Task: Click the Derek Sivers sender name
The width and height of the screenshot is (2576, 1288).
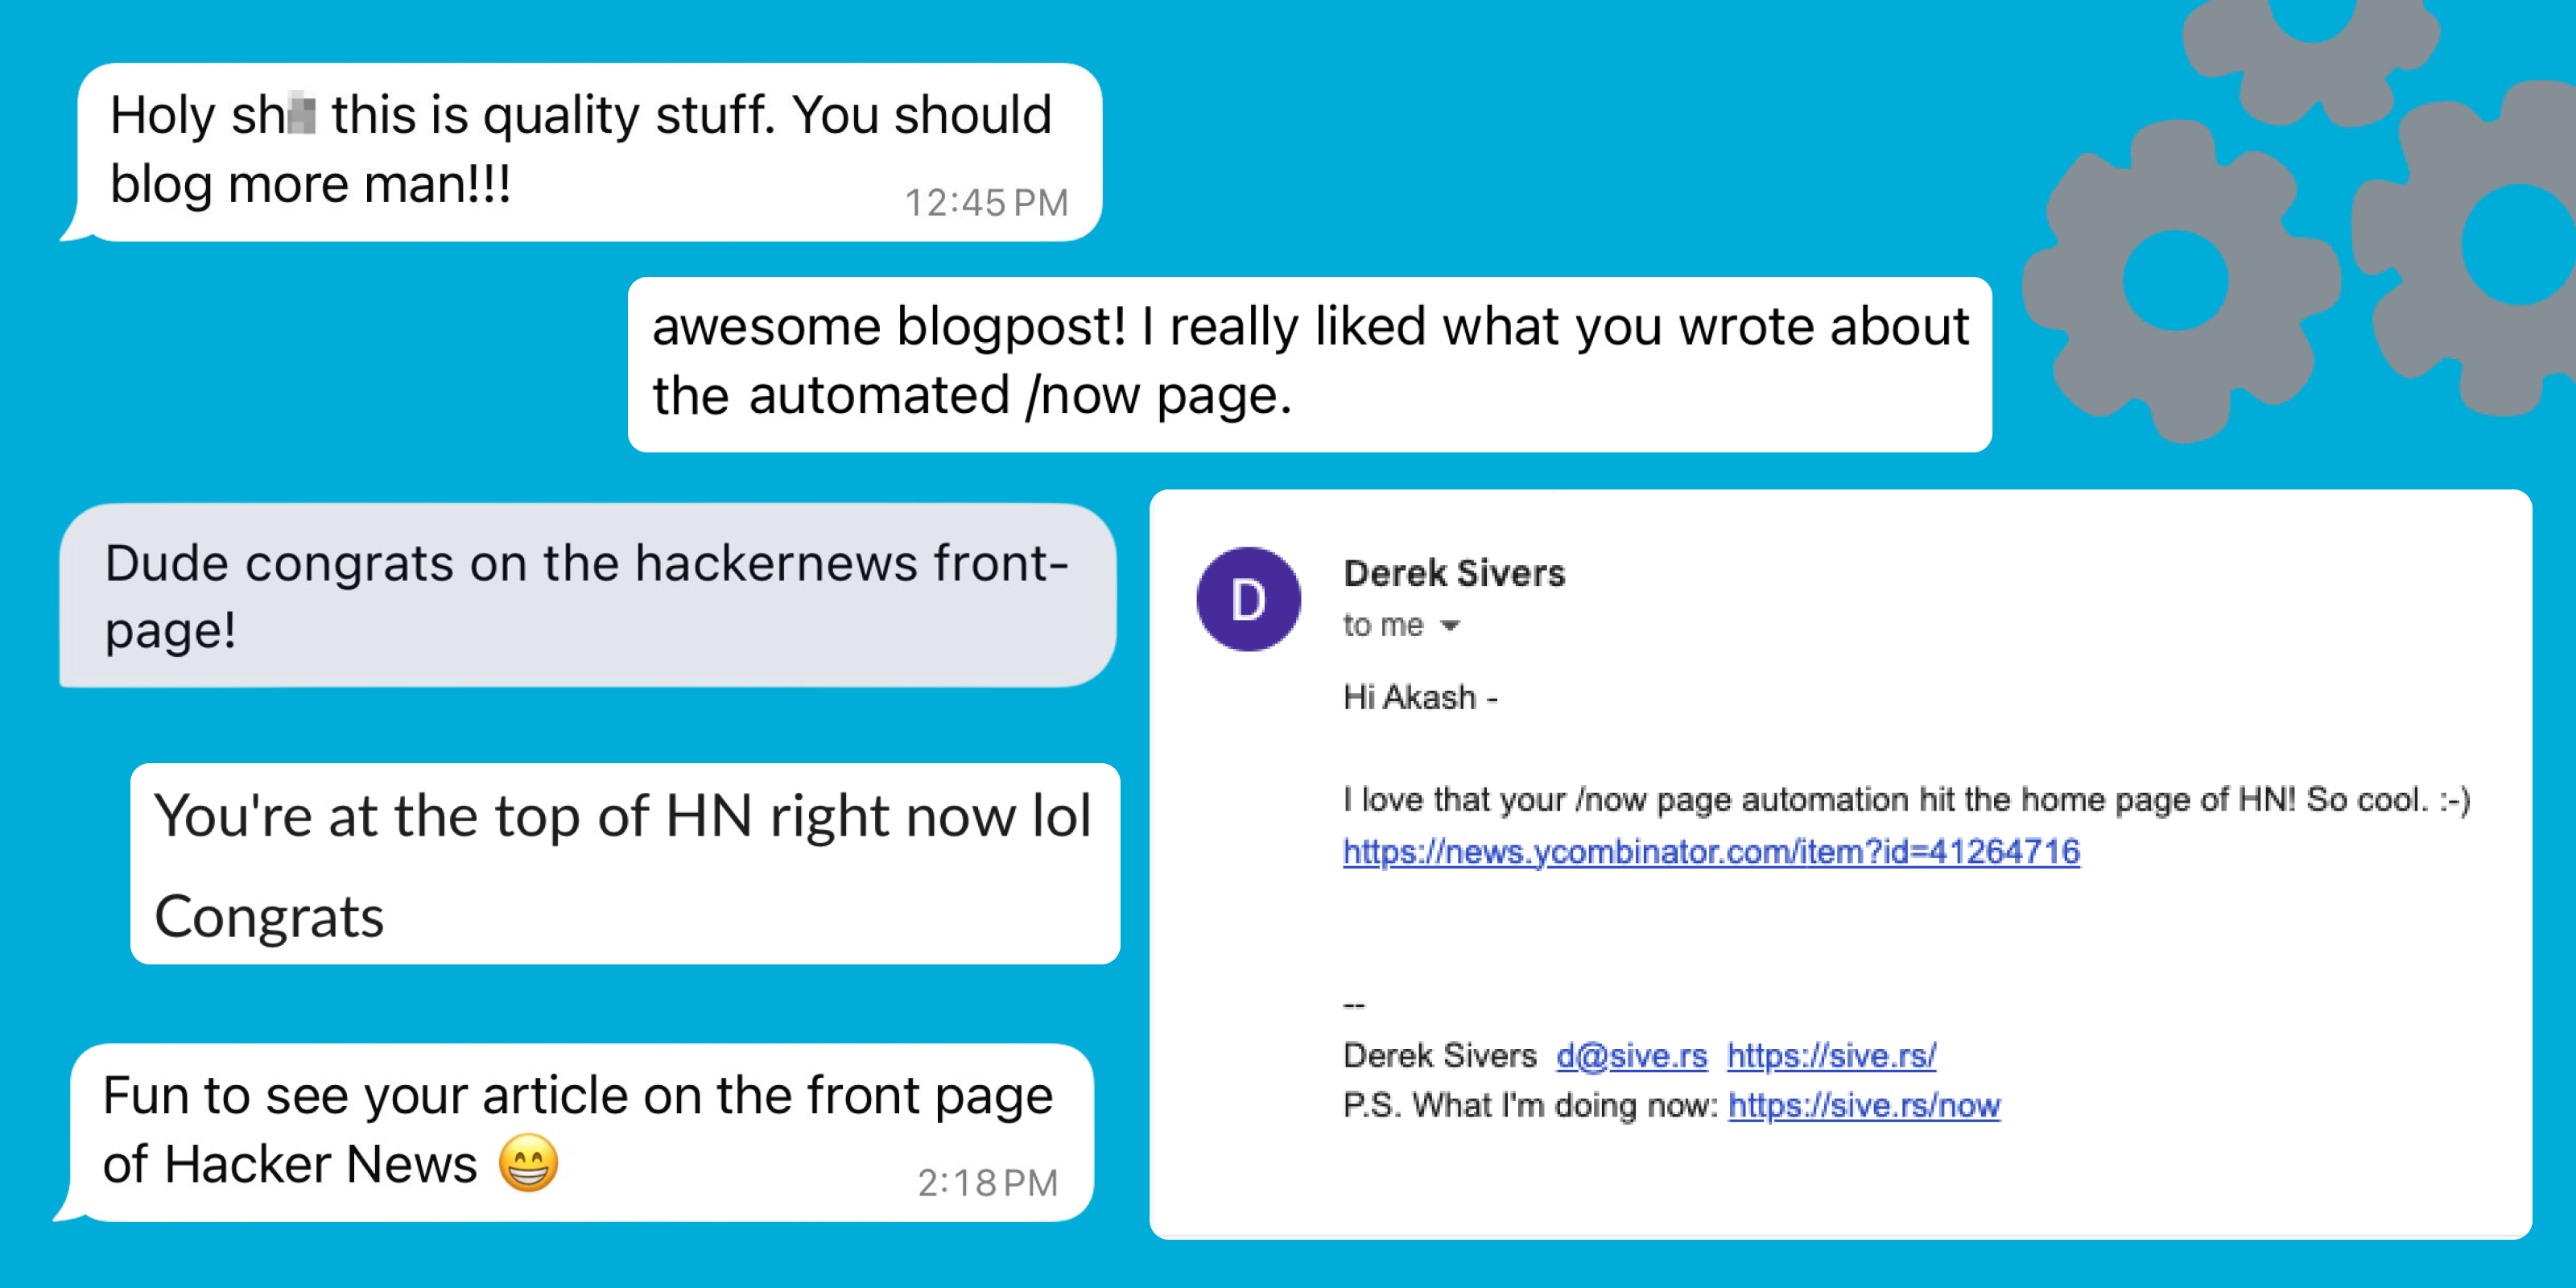Action: [1454, 573]
